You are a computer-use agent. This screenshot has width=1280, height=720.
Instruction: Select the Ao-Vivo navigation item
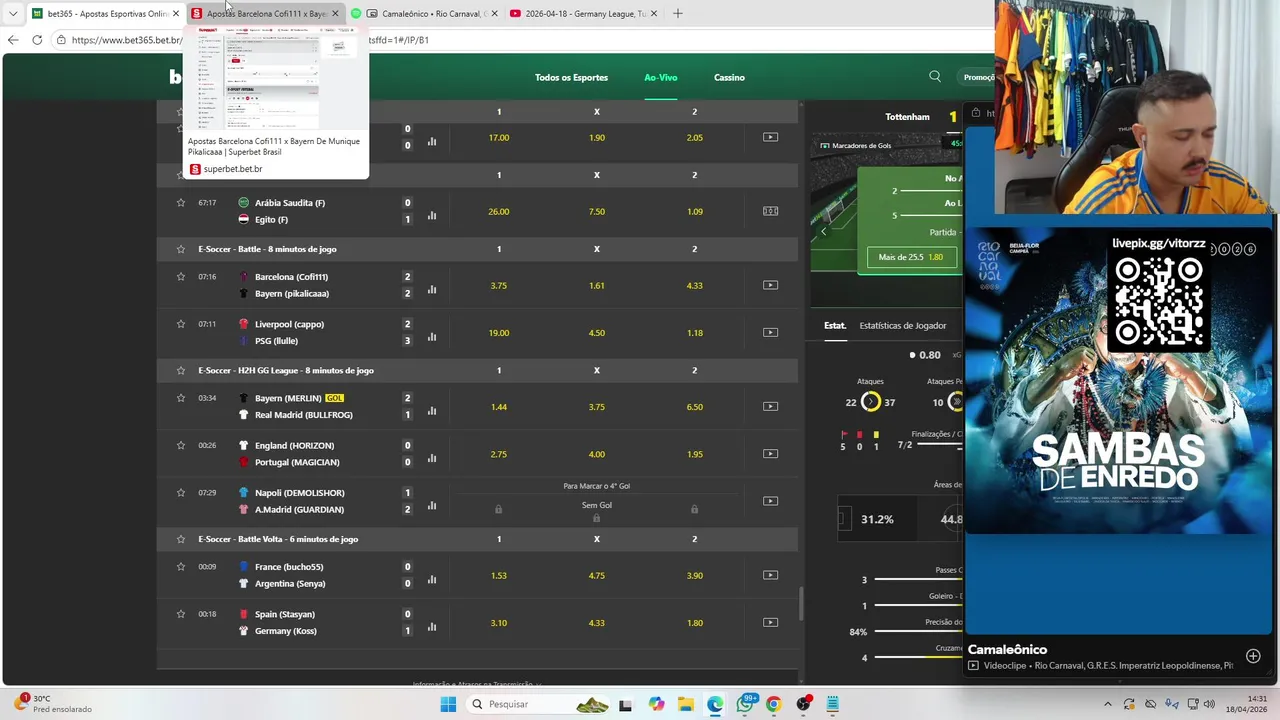pyautogui.click(x=661, y=77)
